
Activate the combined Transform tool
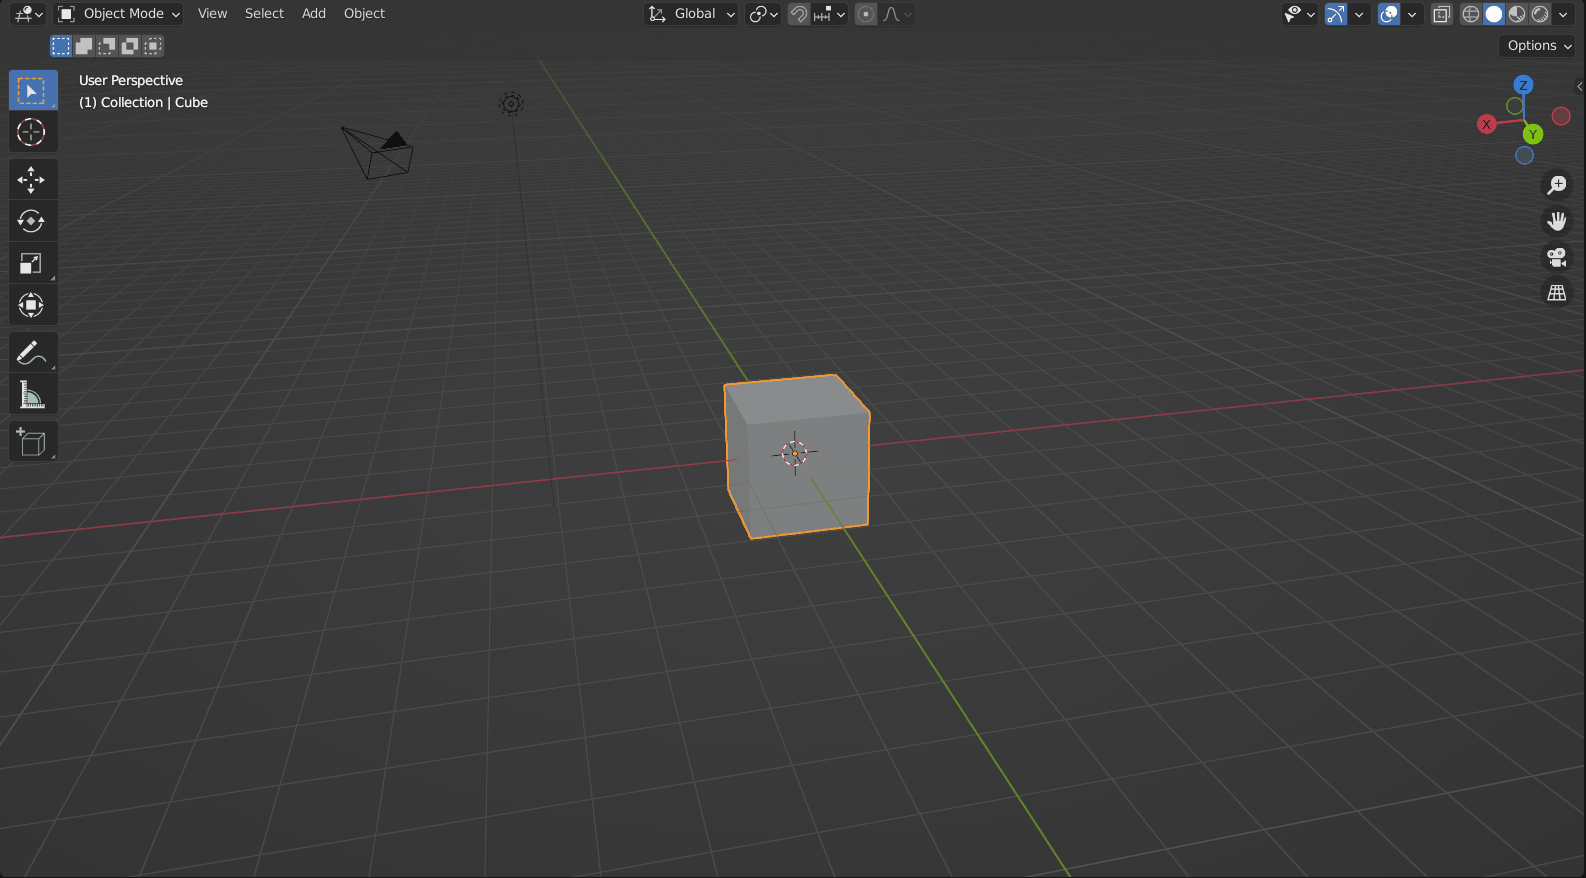click(32, 305)
